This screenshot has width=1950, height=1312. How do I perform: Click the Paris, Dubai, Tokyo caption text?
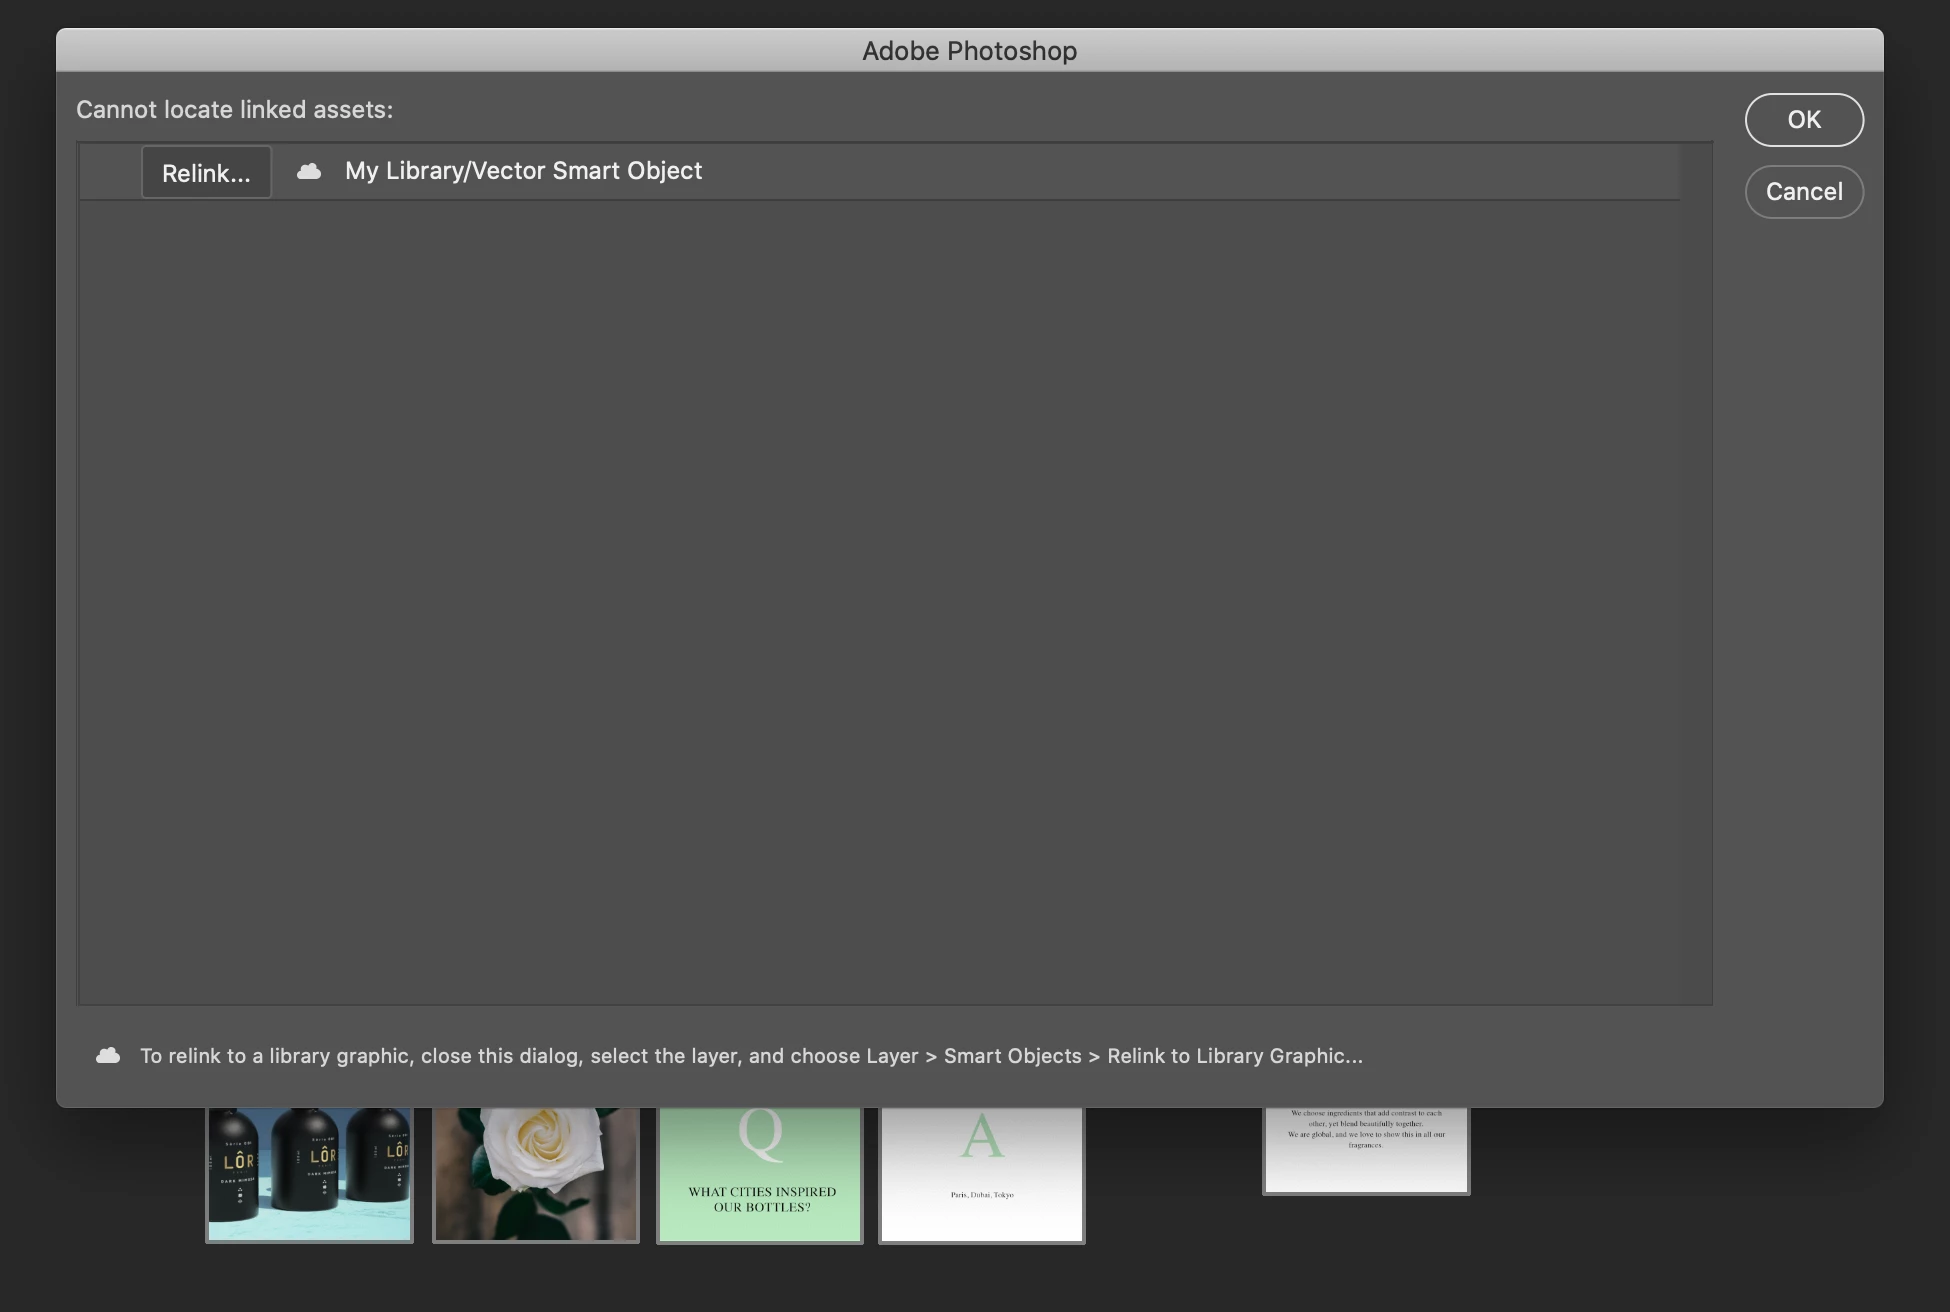(982, 1195)
